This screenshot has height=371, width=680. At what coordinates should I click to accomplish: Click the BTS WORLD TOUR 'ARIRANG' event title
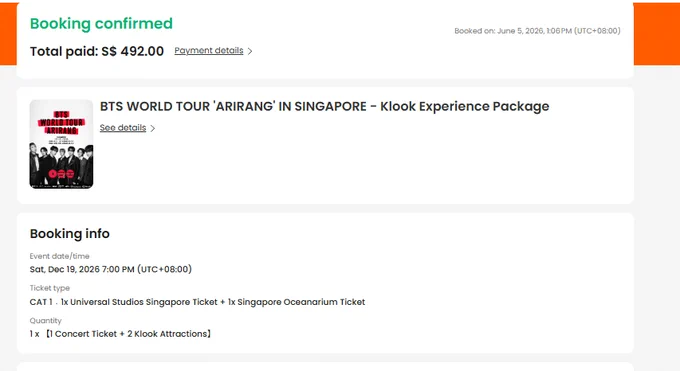(324, 106)
